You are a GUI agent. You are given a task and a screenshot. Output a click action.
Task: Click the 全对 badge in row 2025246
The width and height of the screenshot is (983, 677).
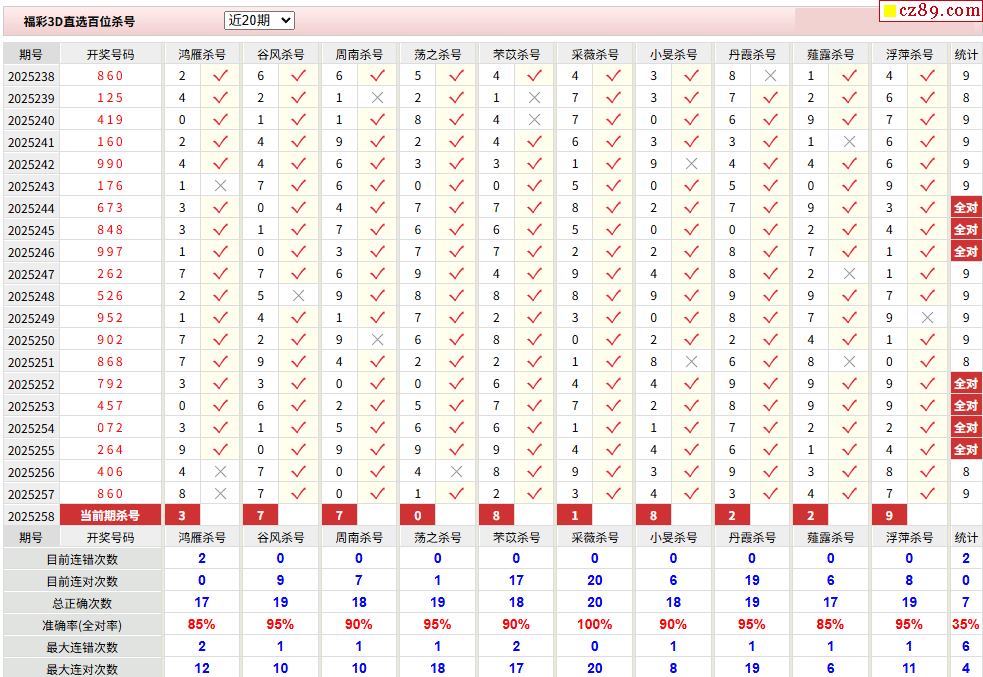click(966, 252)
